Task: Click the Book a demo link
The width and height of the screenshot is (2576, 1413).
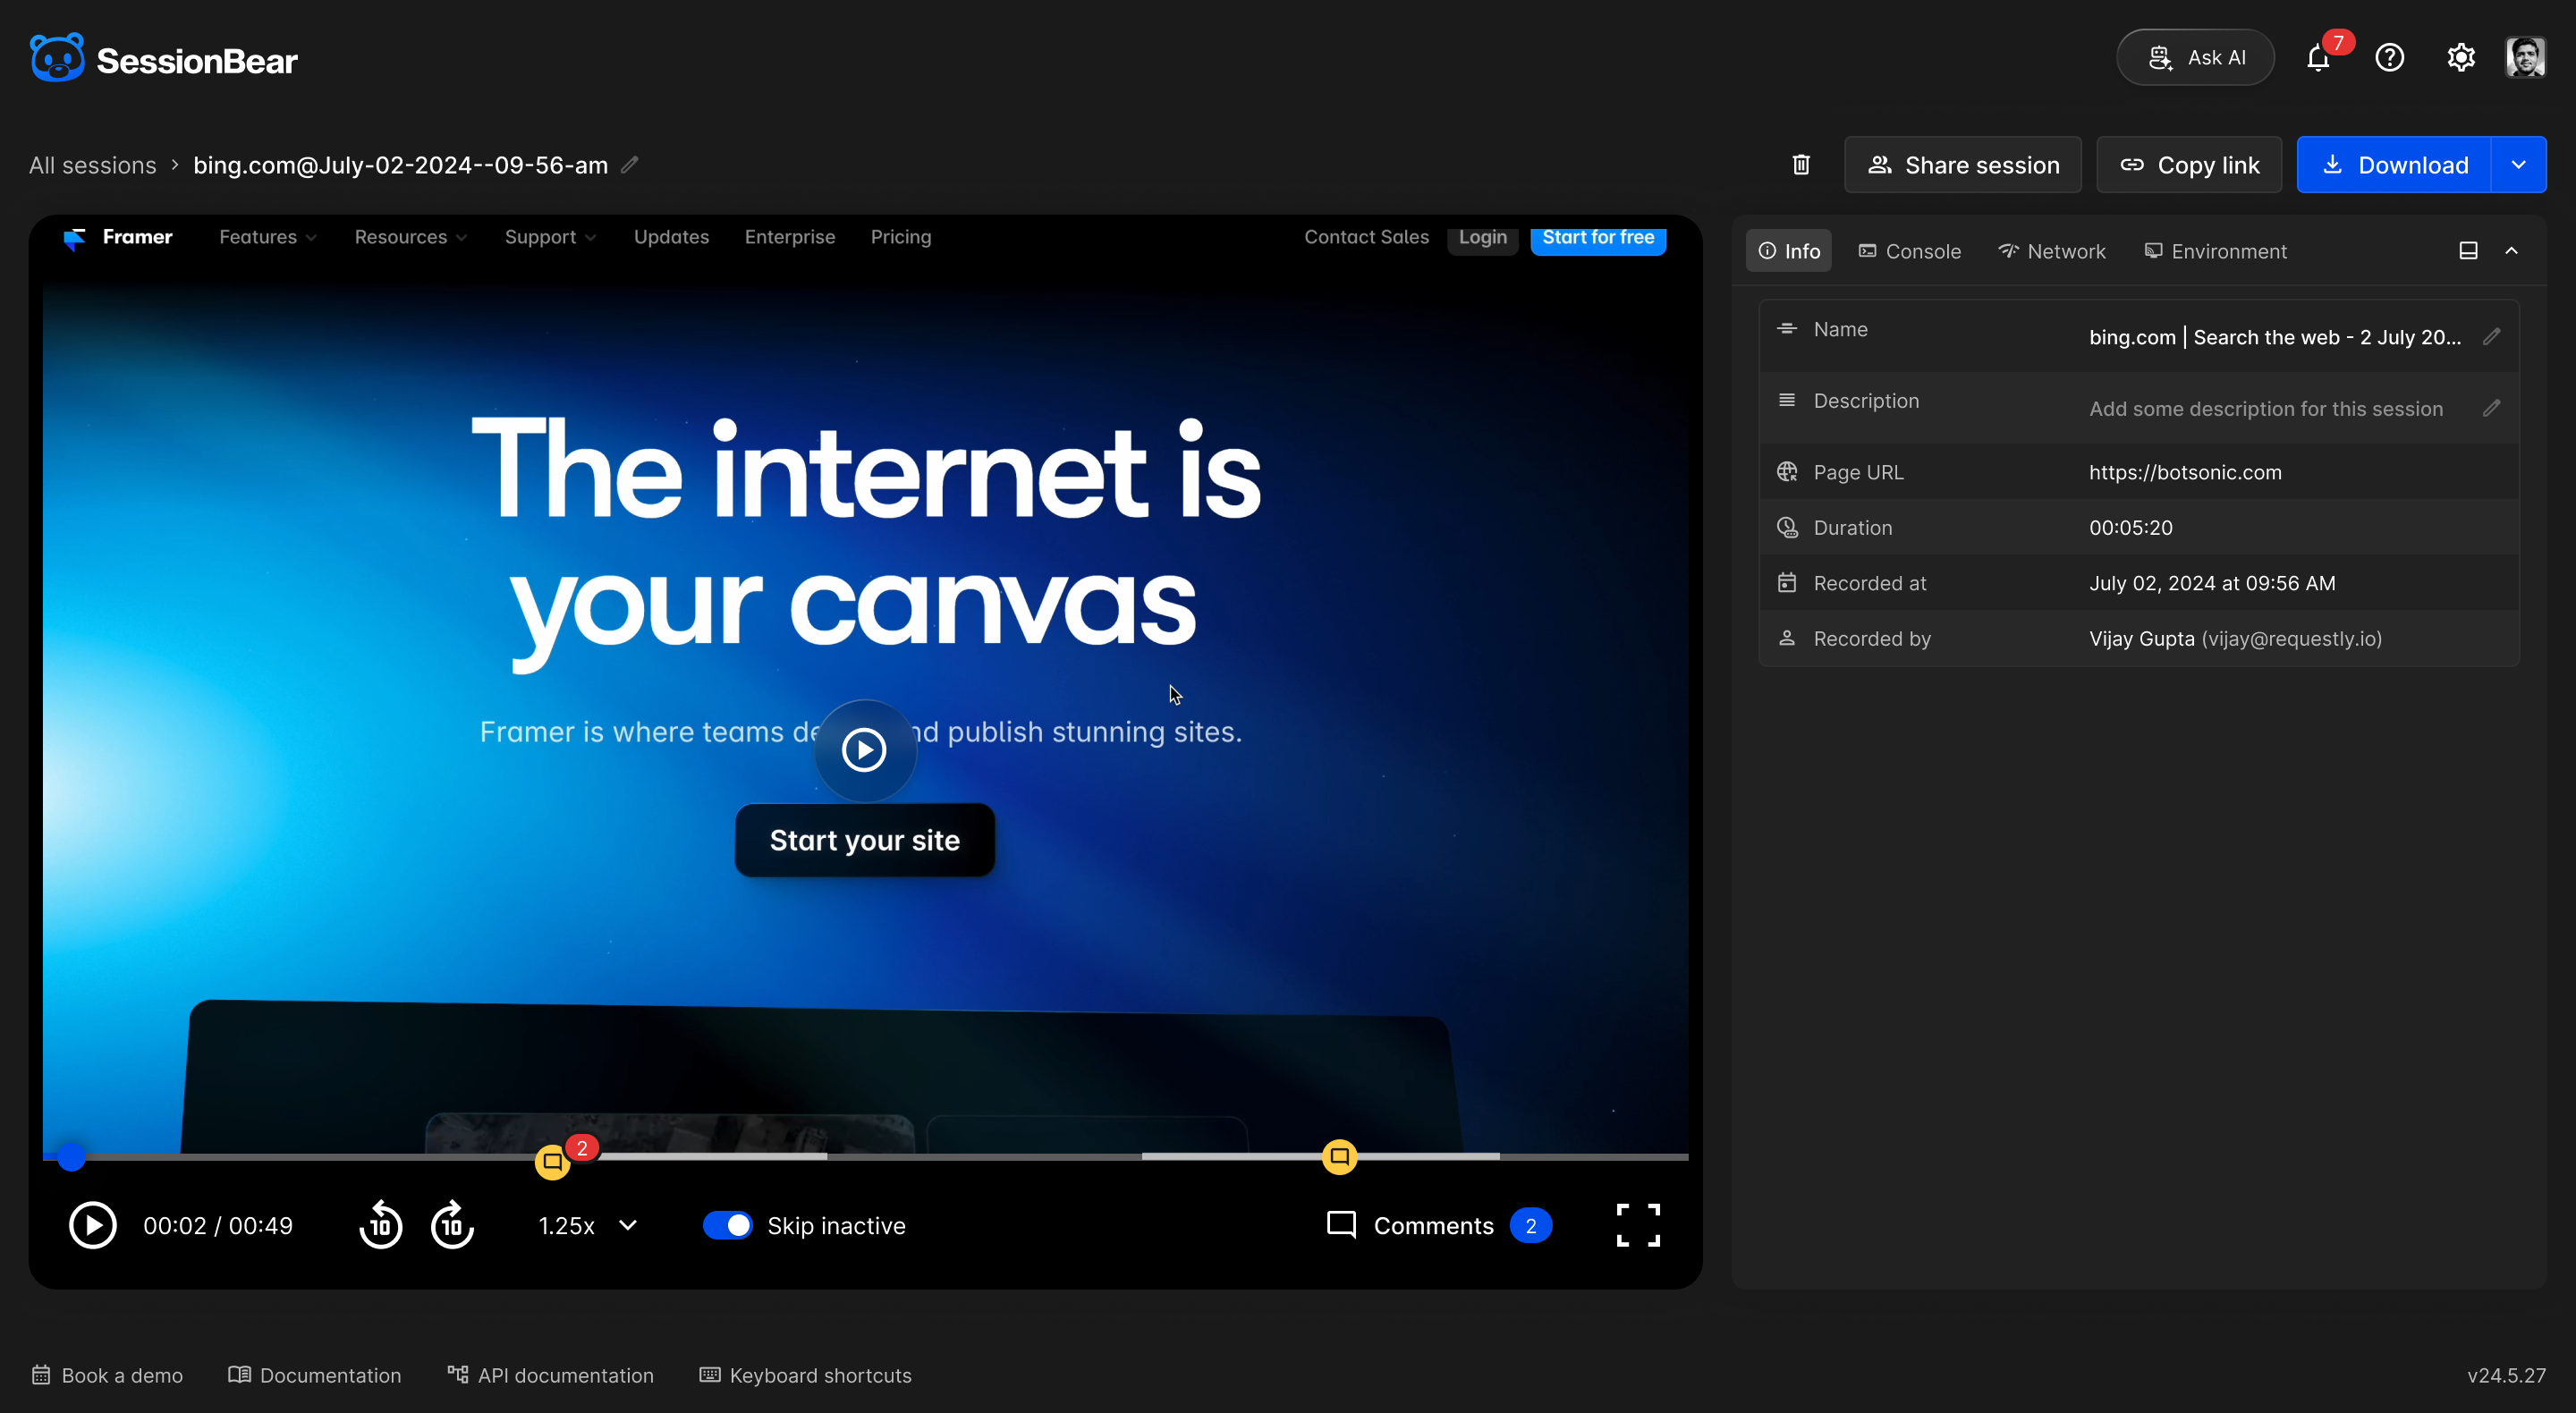Action: point(107,1375)
